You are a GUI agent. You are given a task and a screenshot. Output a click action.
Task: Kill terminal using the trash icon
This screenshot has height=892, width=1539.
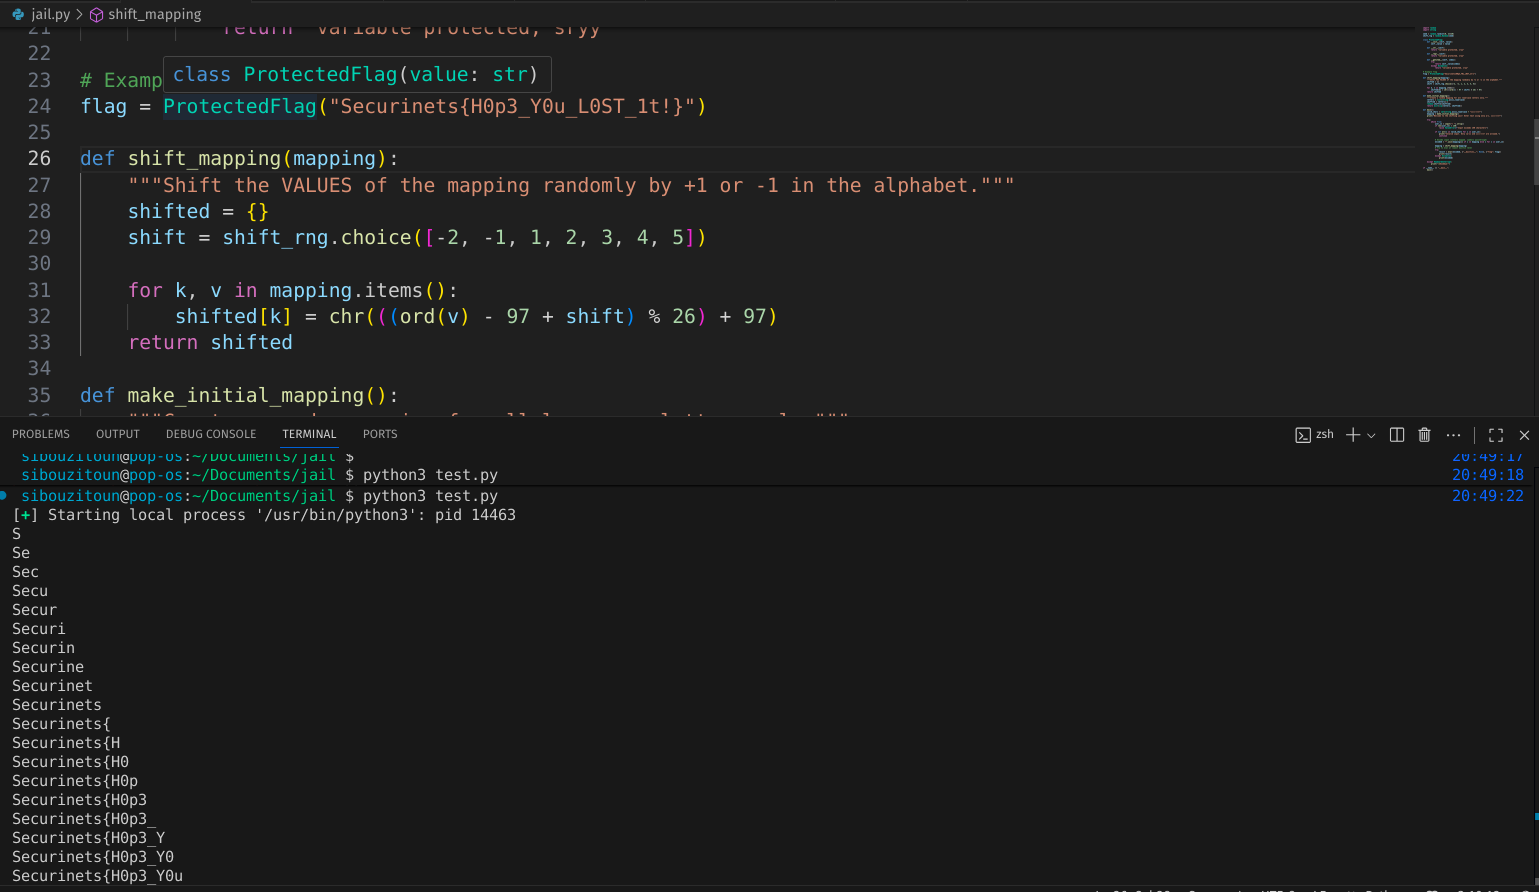(x=1425, y=435)
